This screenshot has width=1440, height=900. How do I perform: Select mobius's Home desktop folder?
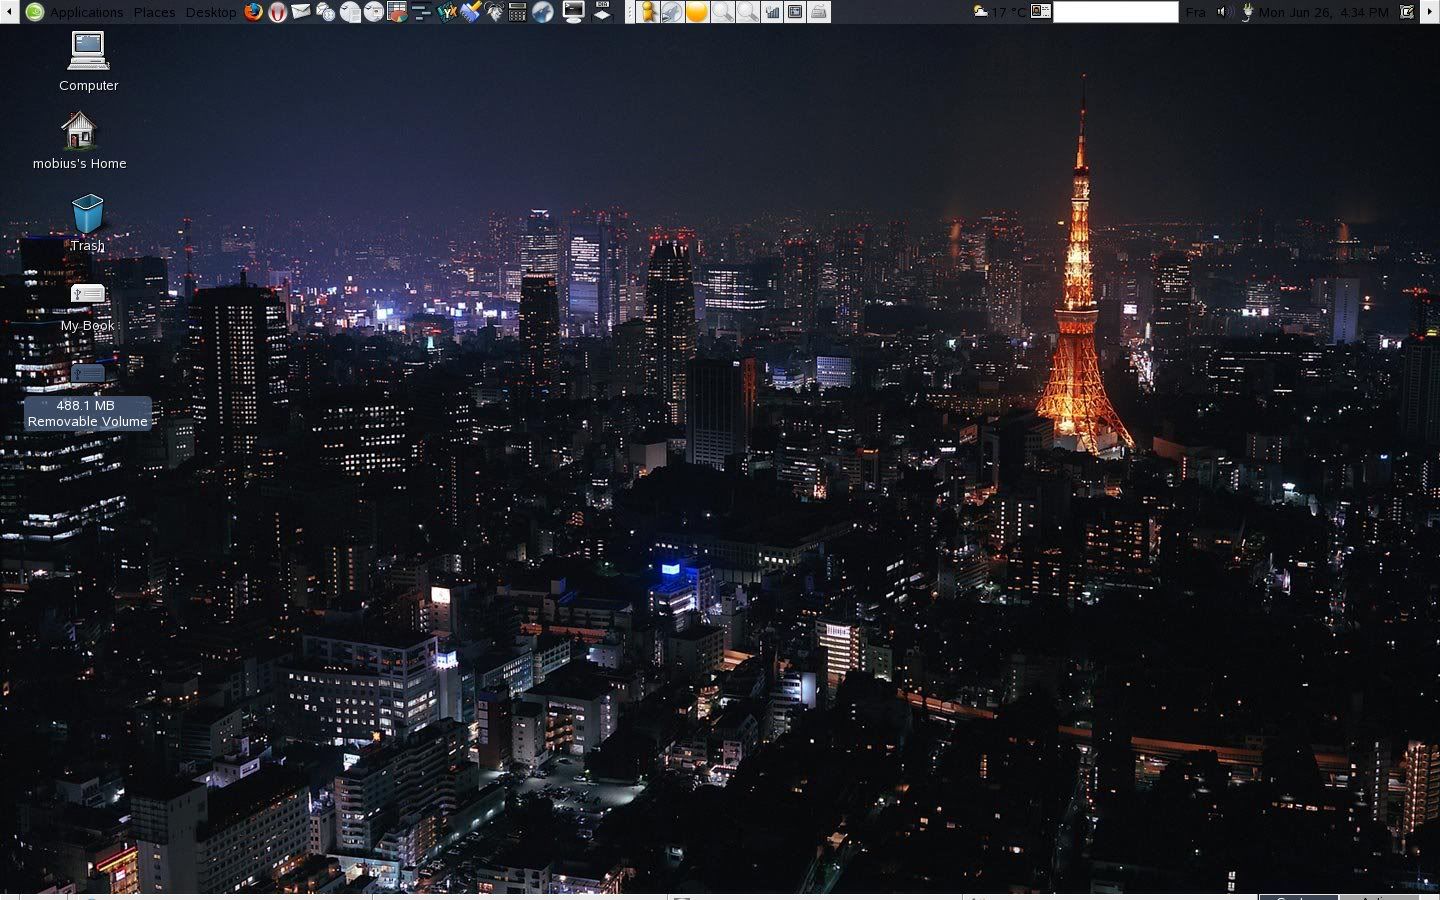(x=79, y=141)
